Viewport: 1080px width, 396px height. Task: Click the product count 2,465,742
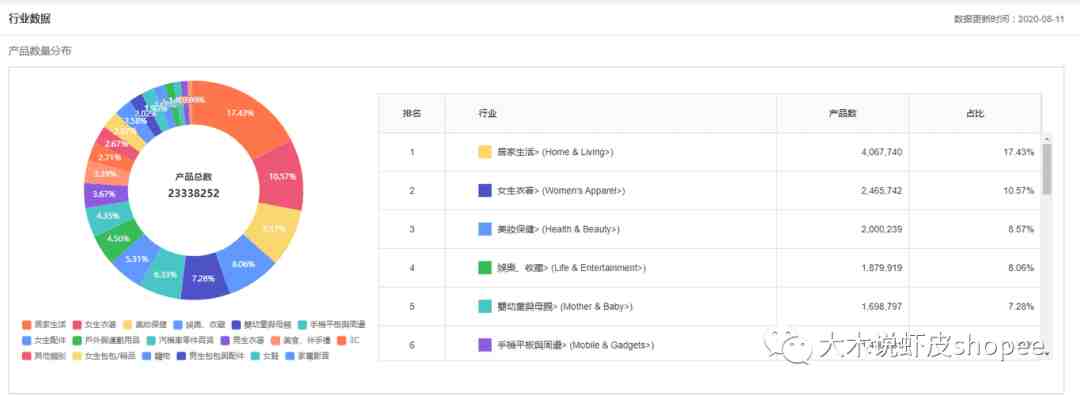[x=882, y=190]
